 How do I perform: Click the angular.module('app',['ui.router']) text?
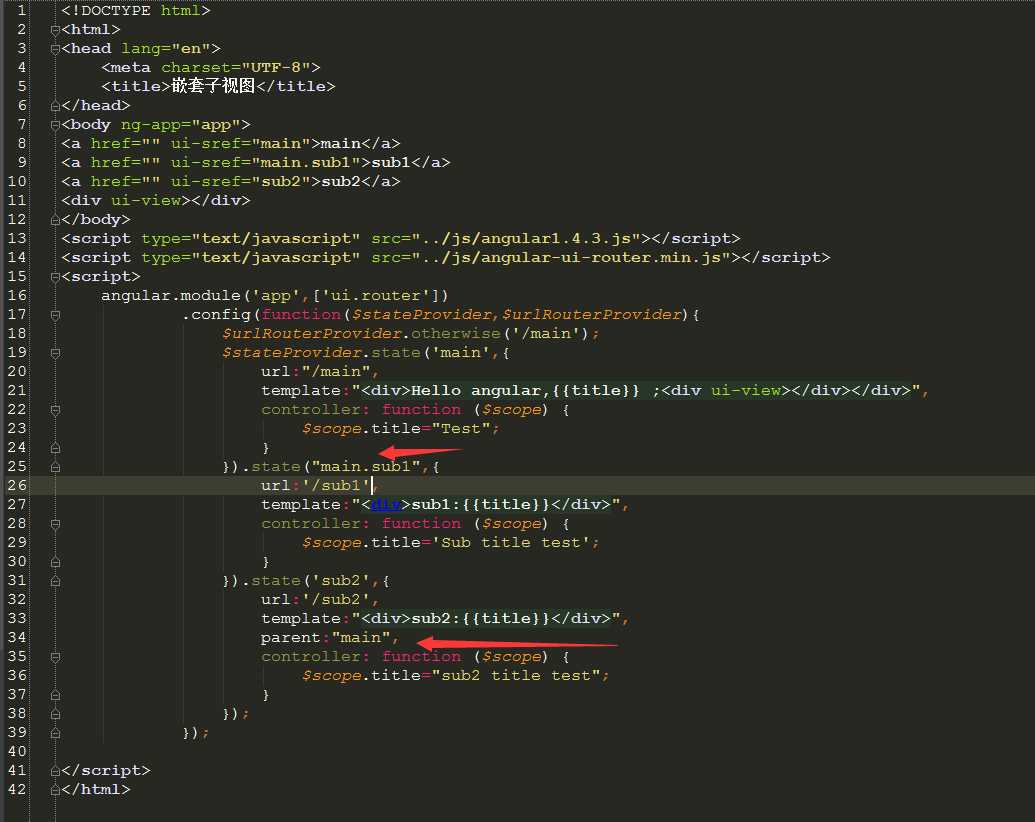coord(275,295)
